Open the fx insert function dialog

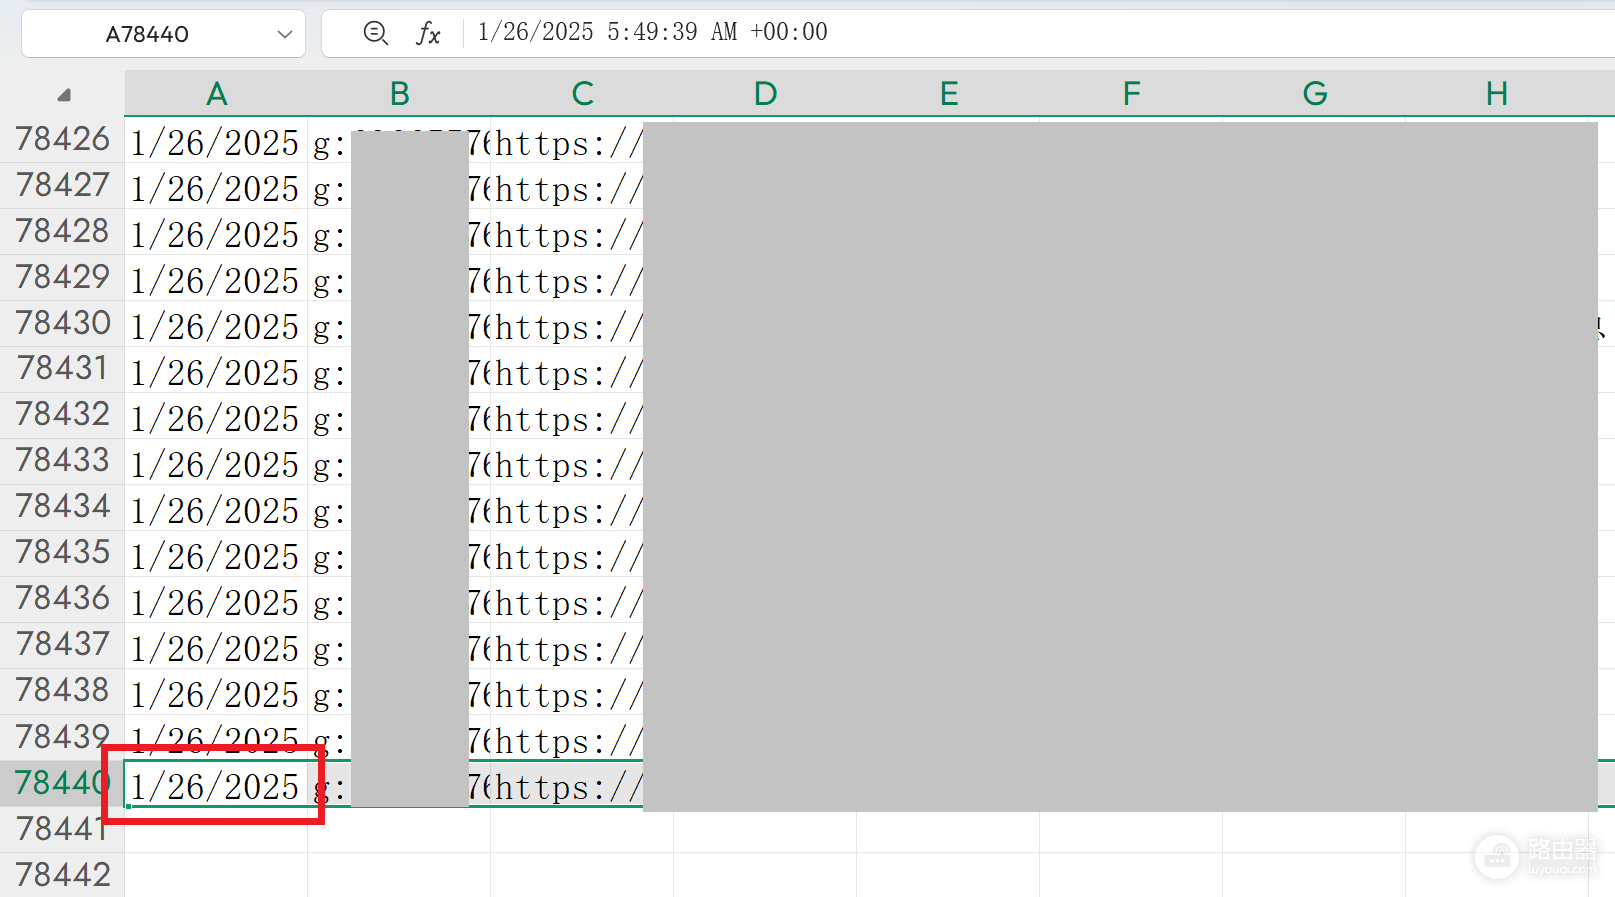click(x=428, y=33)
